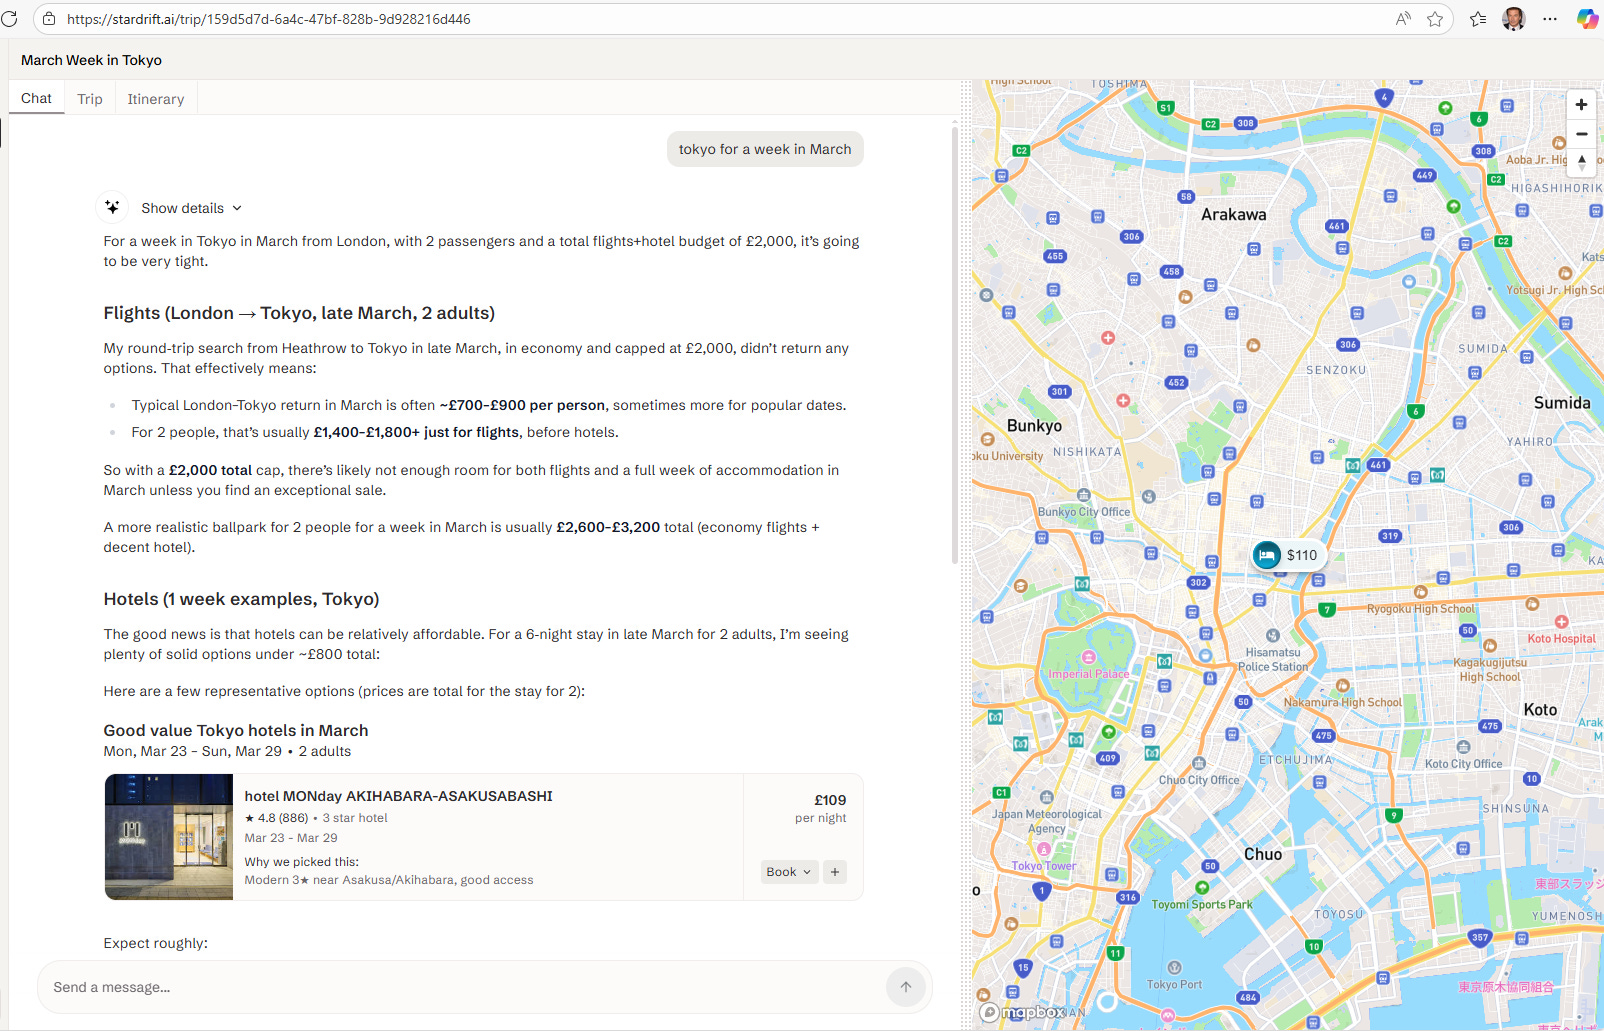Click the sparkle assistant icon
The width and height of the screenshot is (1604, 1031).
pos(112,207)
